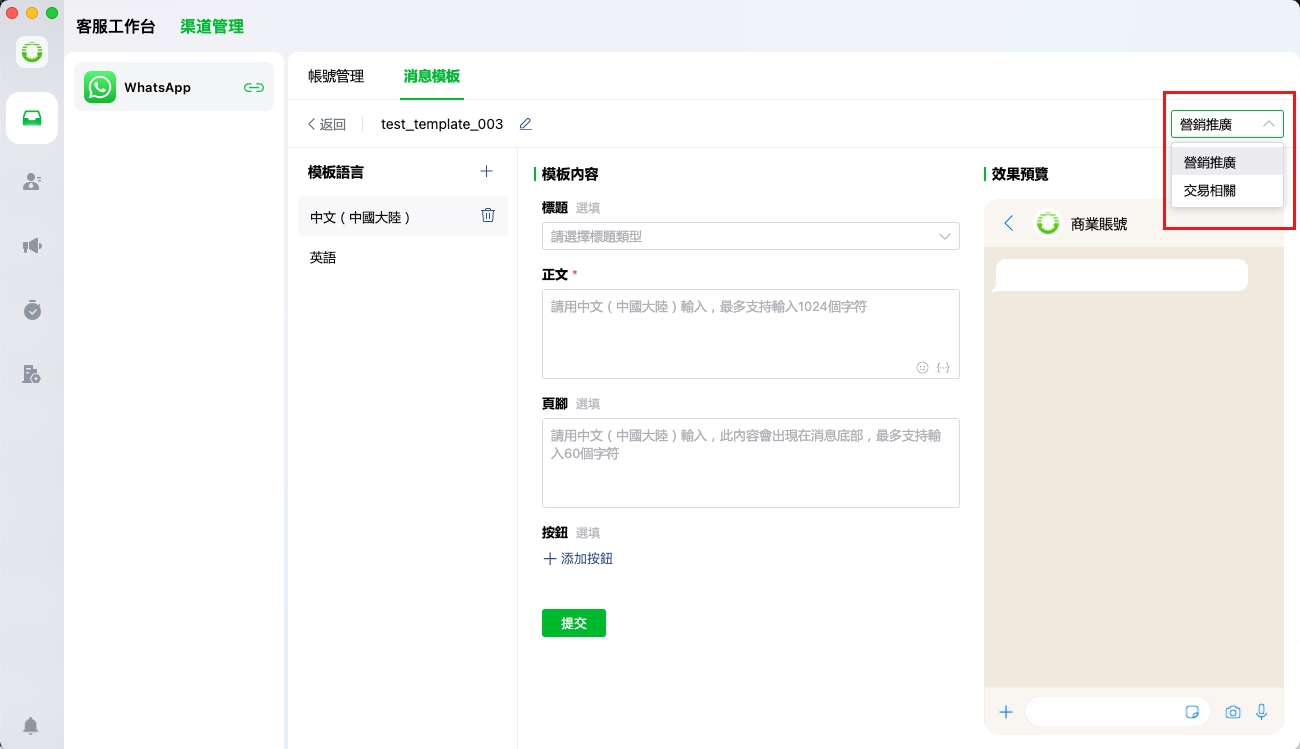Screen dimensions: 1300x749
Task: Insert emoji in 正文 text area
Action: click(922, 367)
